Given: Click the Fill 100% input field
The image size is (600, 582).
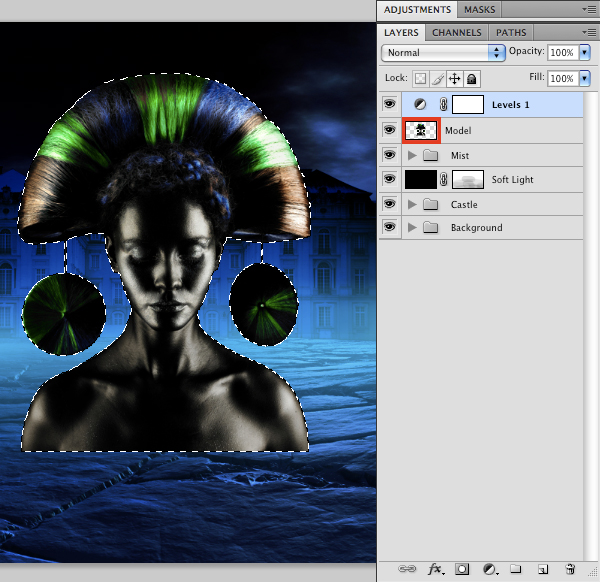Looking at the screenshot, I should click(563, 78).
